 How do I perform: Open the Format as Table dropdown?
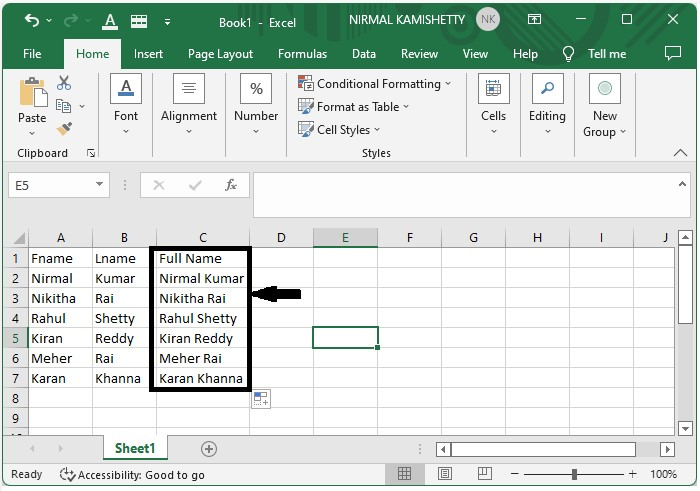coord(355,107)
